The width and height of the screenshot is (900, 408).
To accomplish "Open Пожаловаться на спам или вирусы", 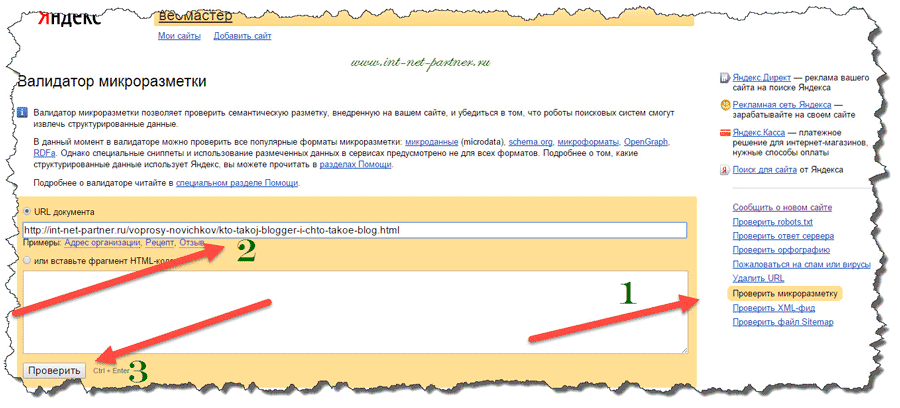I will [802, 265].
